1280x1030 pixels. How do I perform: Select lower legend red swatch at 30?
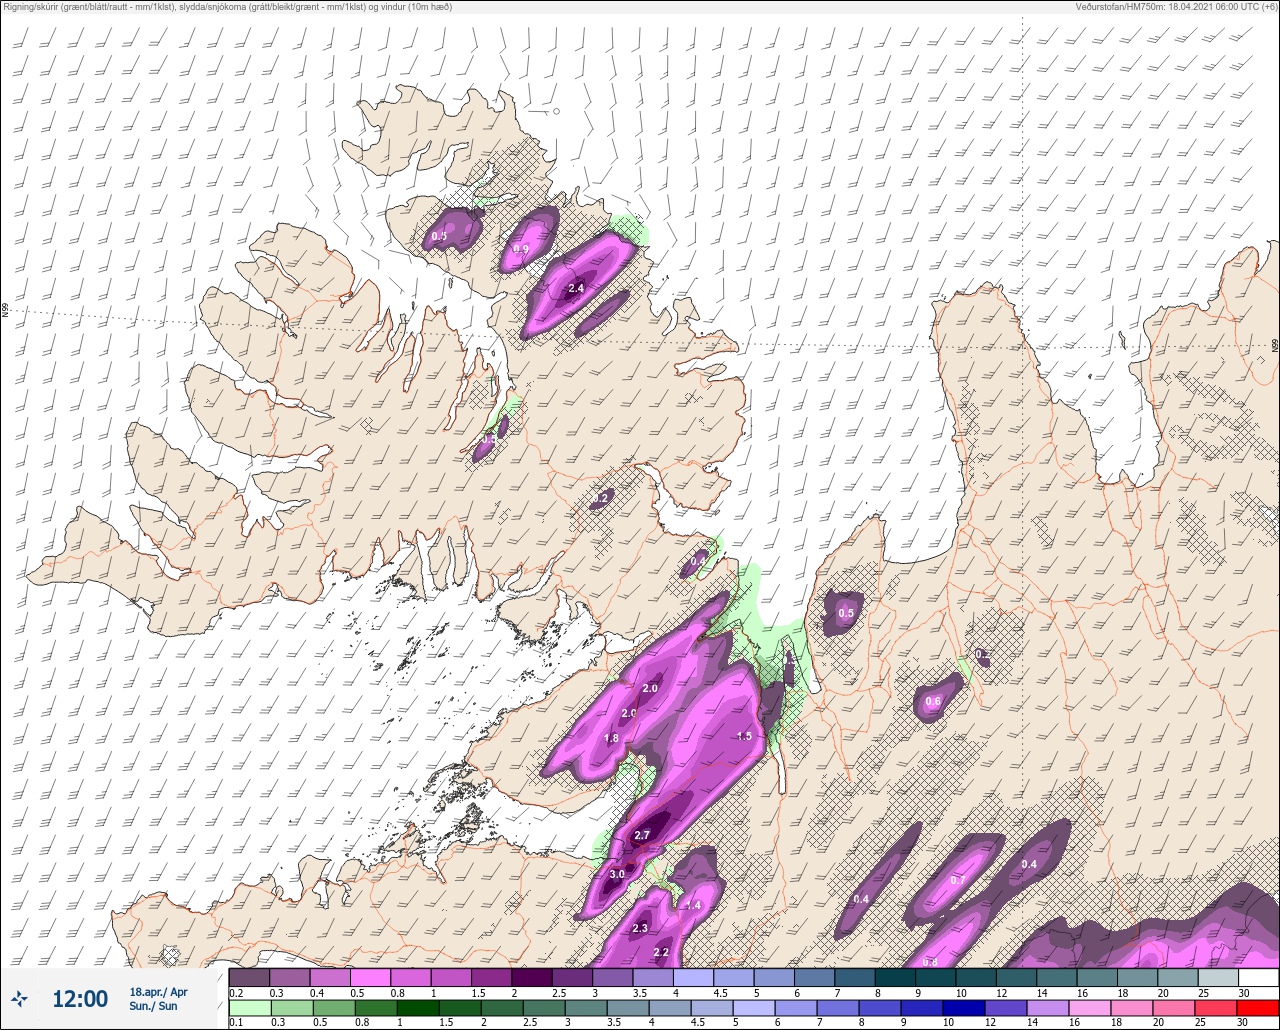point(1258,1008)
